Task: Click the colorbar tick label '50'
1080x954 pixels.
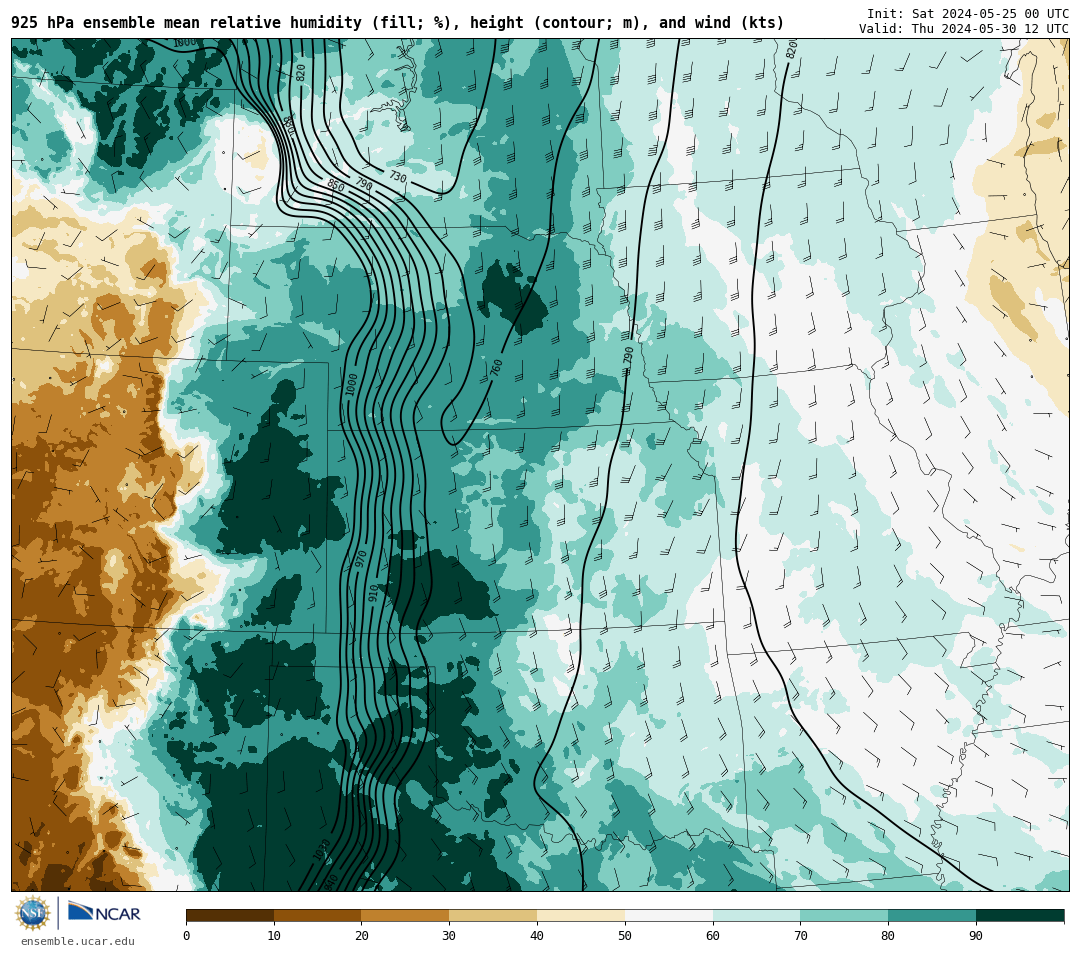Action: [625, 935]
